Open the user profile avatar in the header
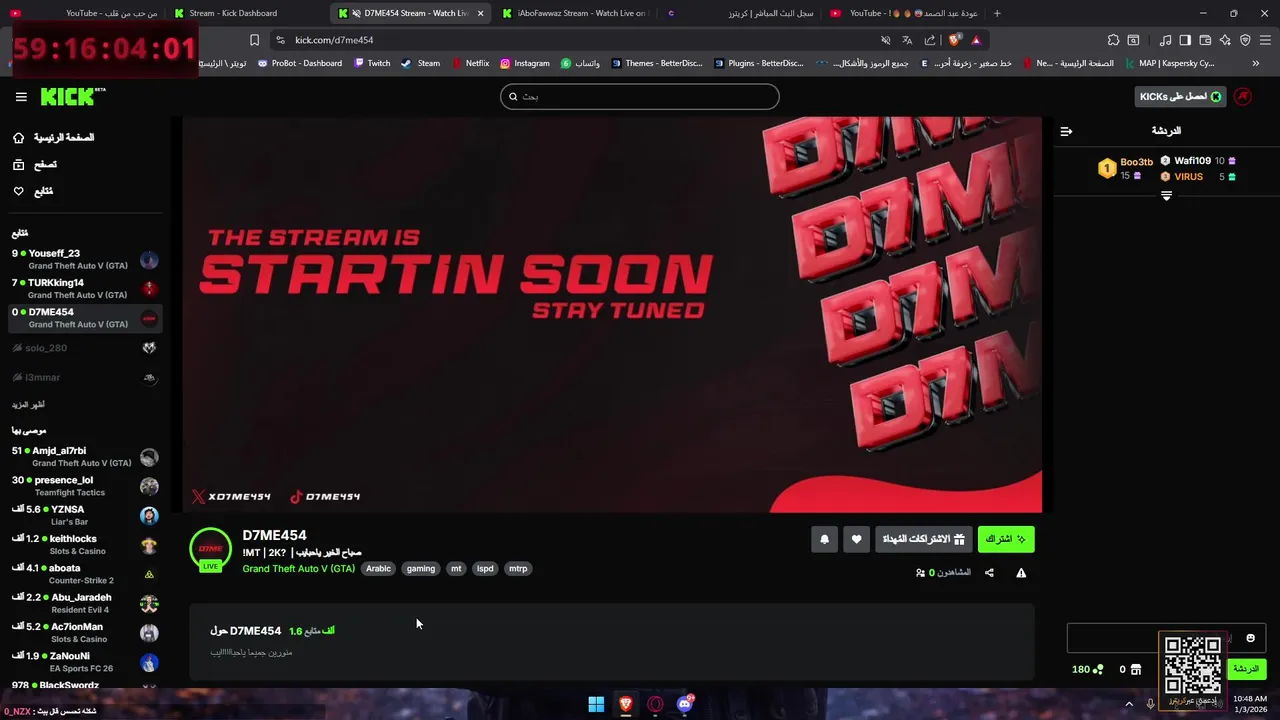Screen dimensions: 1280x720 [1243, 96]
